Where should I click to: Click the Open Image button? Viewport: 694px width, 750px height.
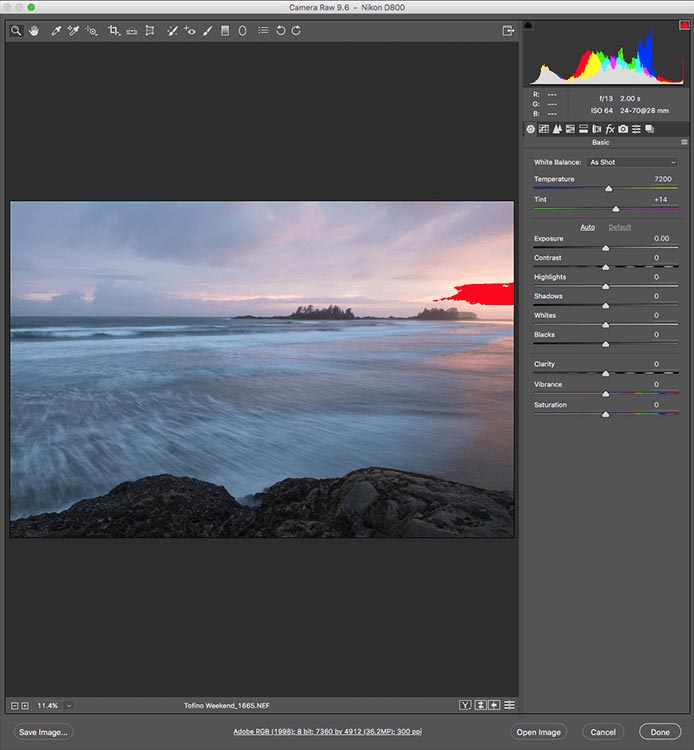point(538,732)
